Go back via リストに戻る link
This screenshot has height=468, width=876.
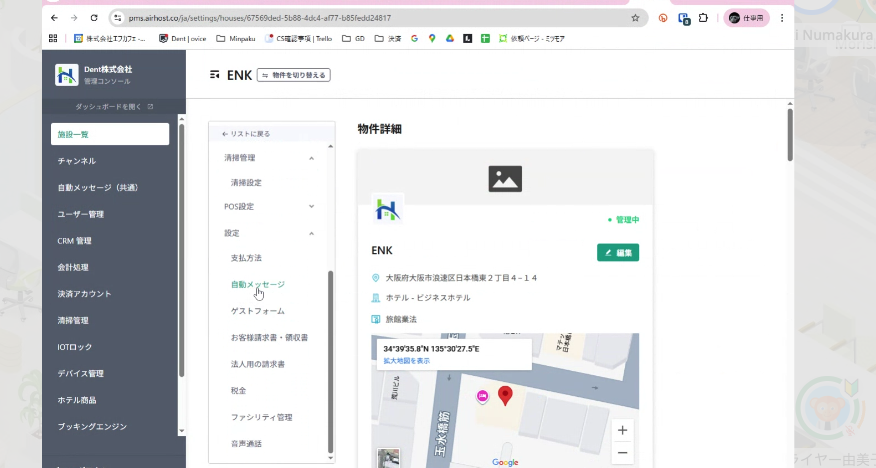[x=246, y=133]
